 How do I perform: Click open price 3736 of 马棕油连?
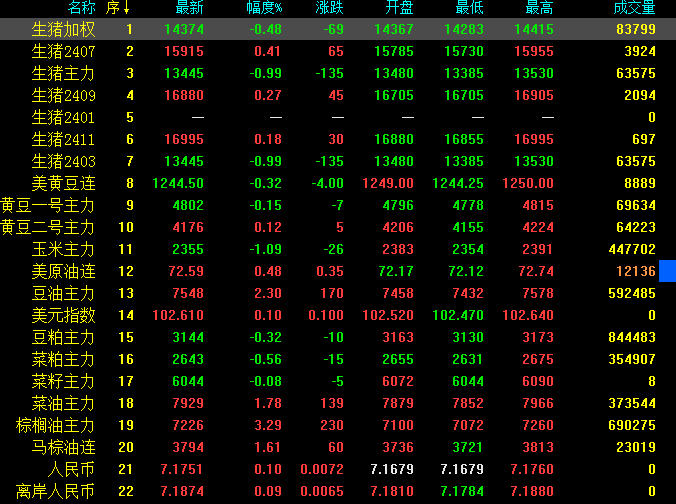tap(398, 447)
